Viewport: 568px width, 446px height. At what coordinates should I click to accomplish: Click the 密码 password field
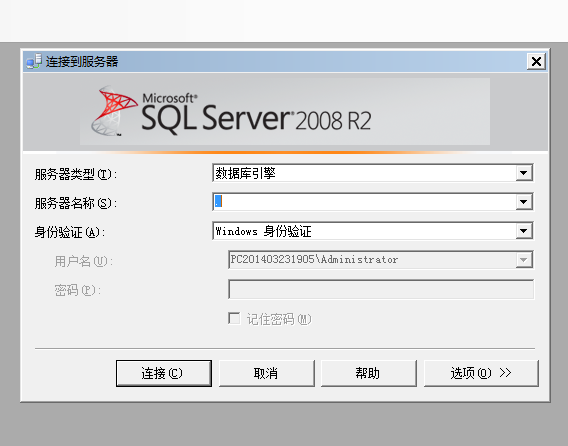point(381,289)
